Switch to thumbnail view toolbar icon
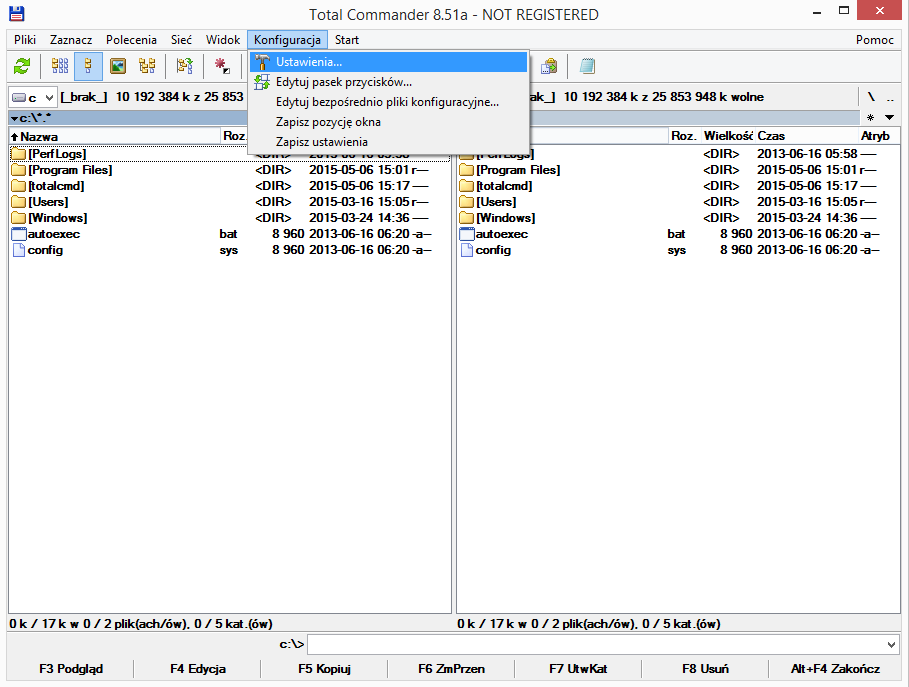Image resolution: width=909 pixels, height=687 pixels. pos(118,66)
